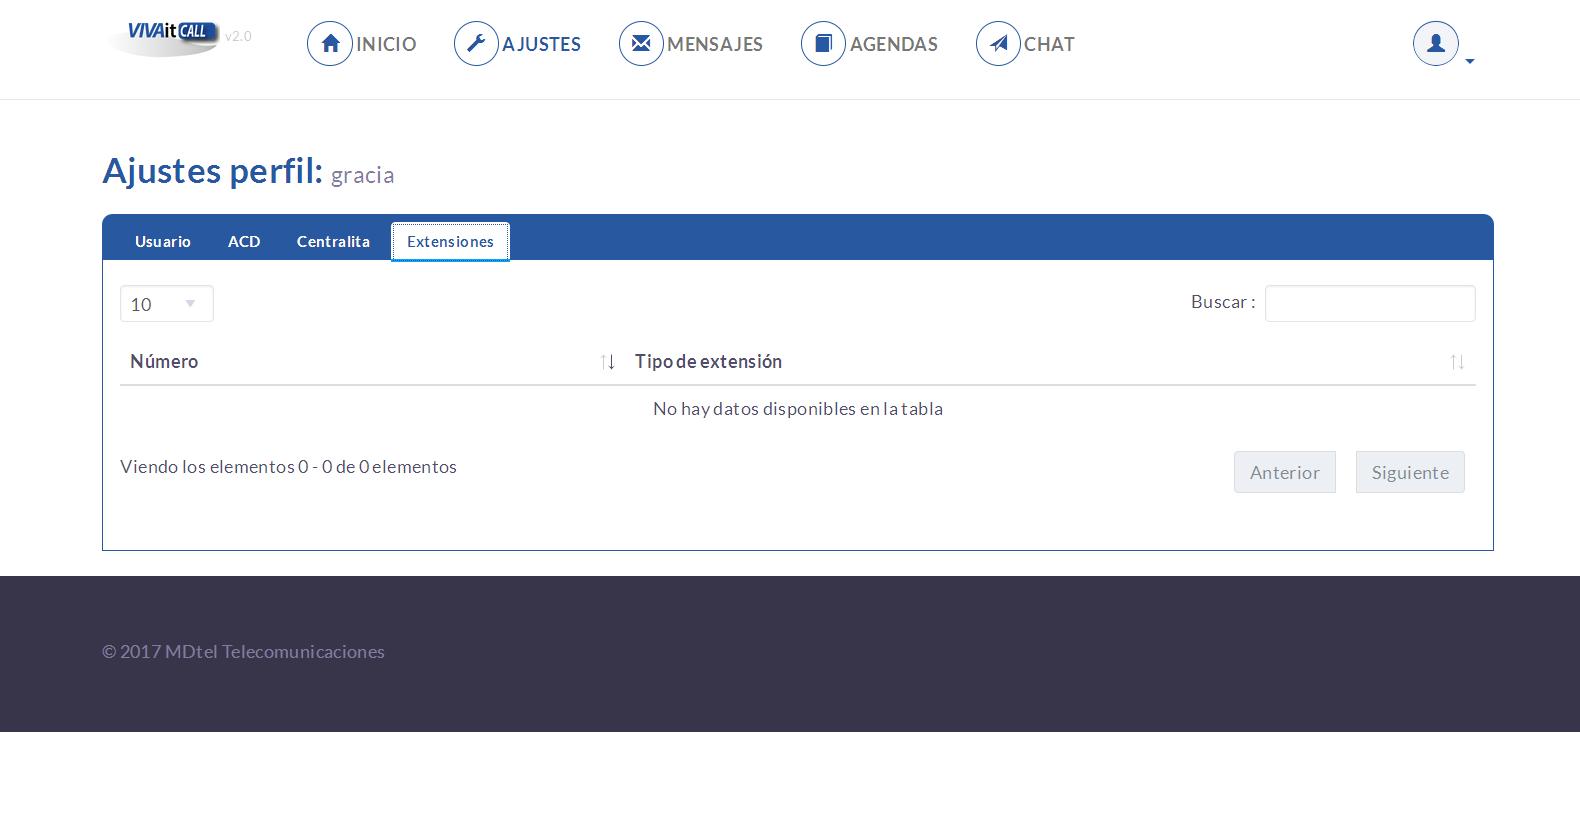This screenshot has height=820, width=1580.
Task: Switch to the Centralita tab
Action: coord(333,241)
